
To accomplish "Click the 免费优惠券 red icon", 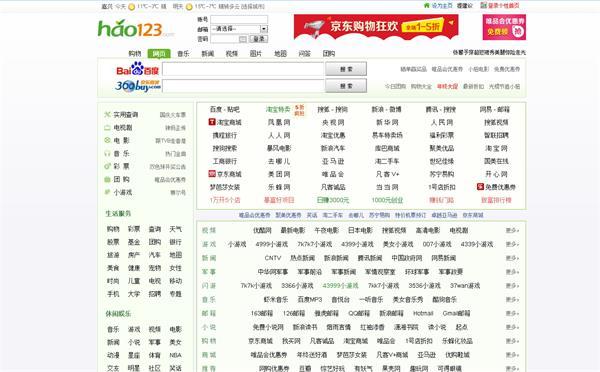I will pos(480,187).
